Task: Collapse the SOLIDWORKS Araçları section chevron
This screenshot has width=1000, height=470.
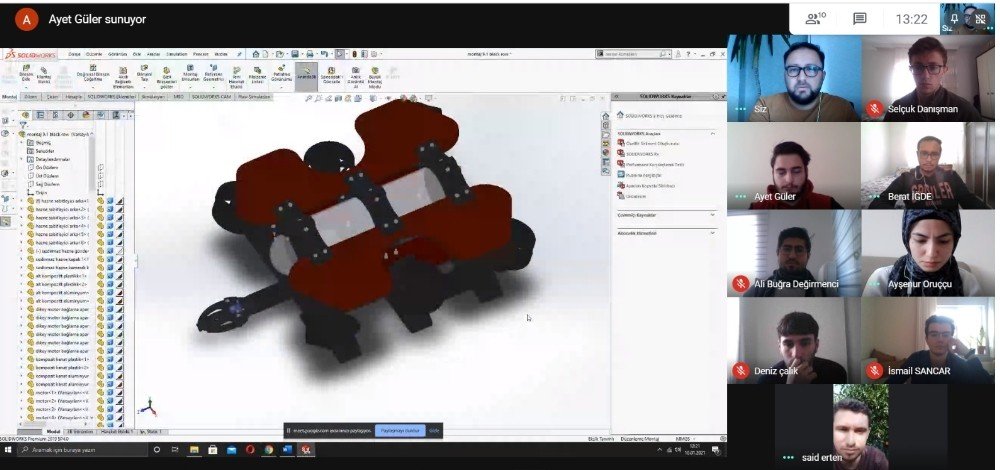Action: [712, 134]
